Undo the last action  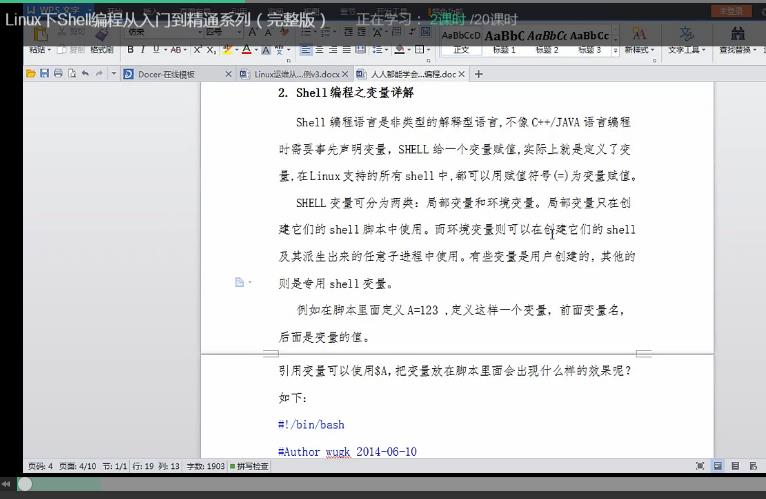(x=85, y=74)
